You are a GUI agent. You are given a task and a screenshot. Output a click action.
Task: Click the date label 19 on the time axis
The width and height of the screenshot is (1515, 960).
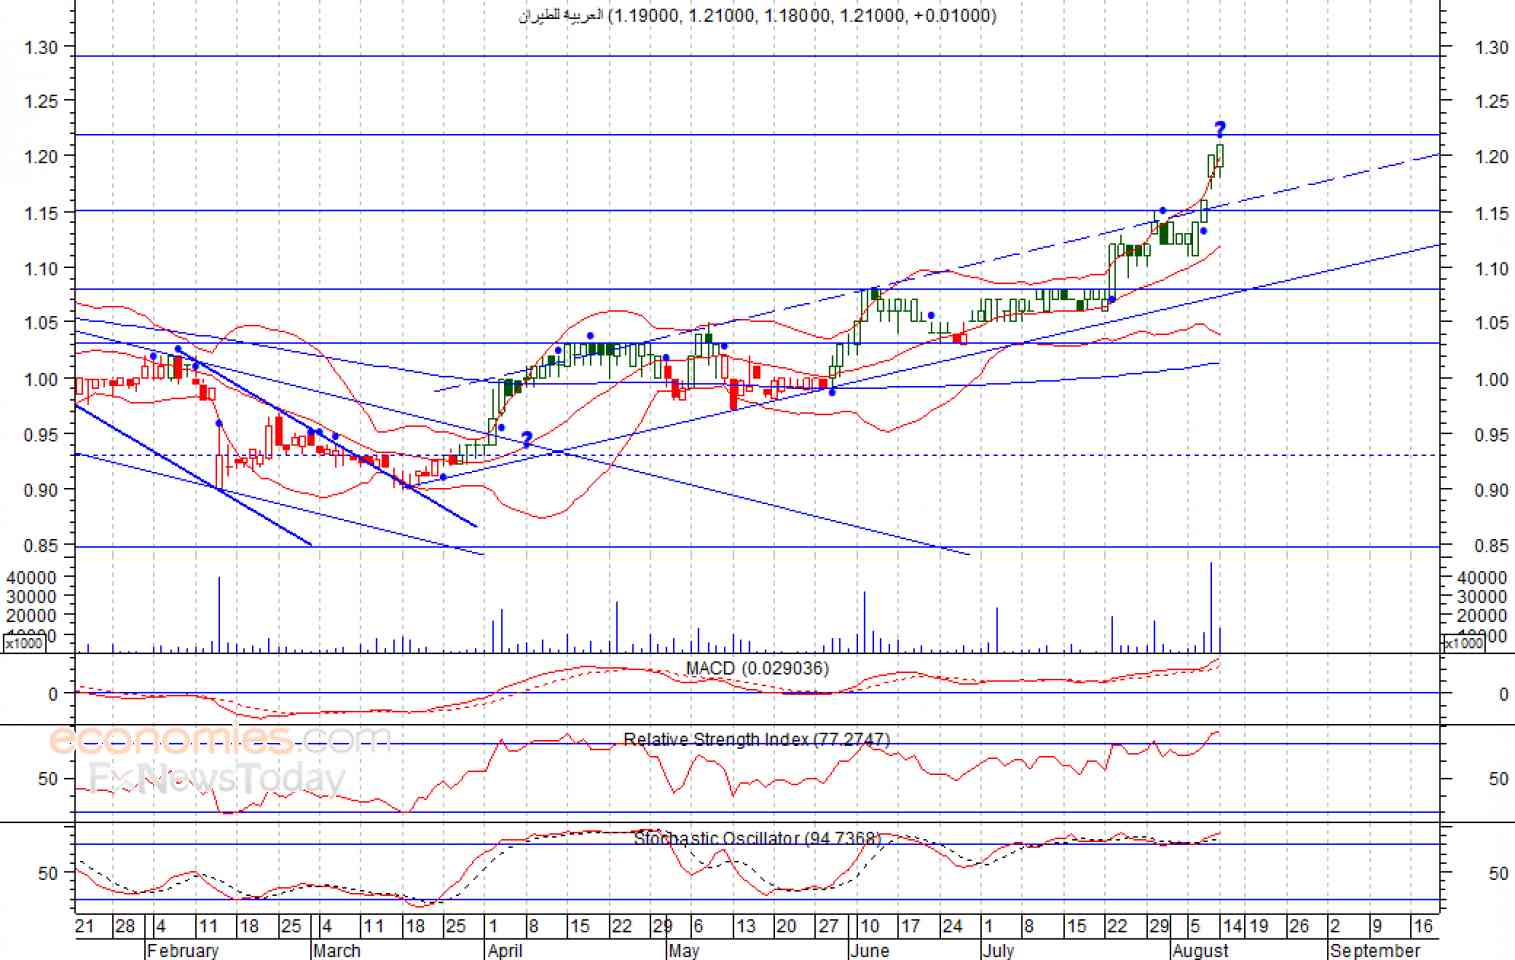(x=1258, y=926)
